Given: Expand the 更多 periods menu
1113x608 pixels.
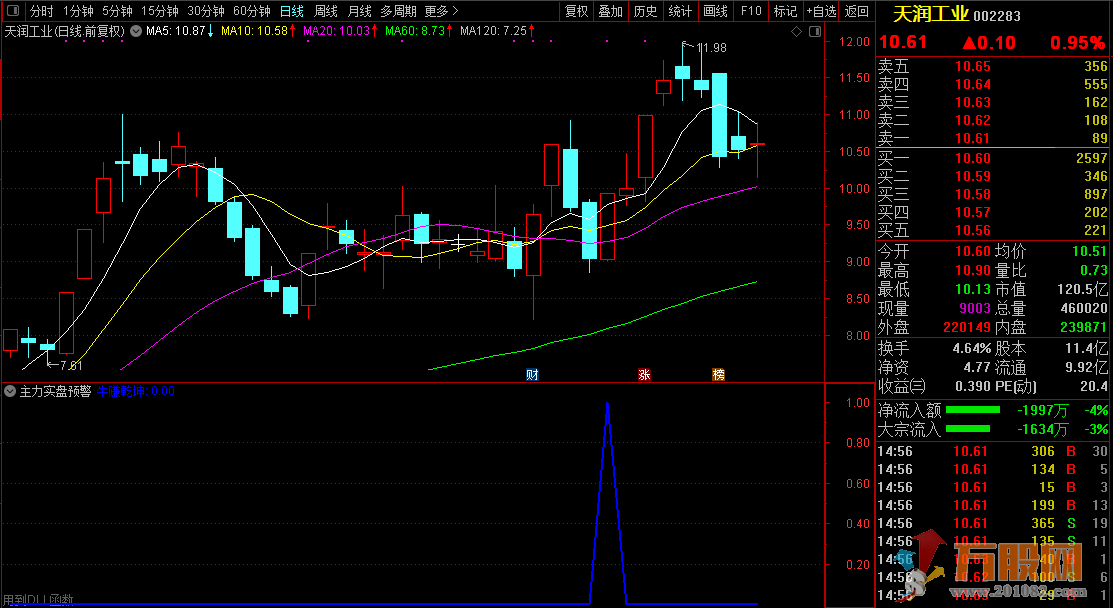Looking at the screenshot, I should (442, 11).
